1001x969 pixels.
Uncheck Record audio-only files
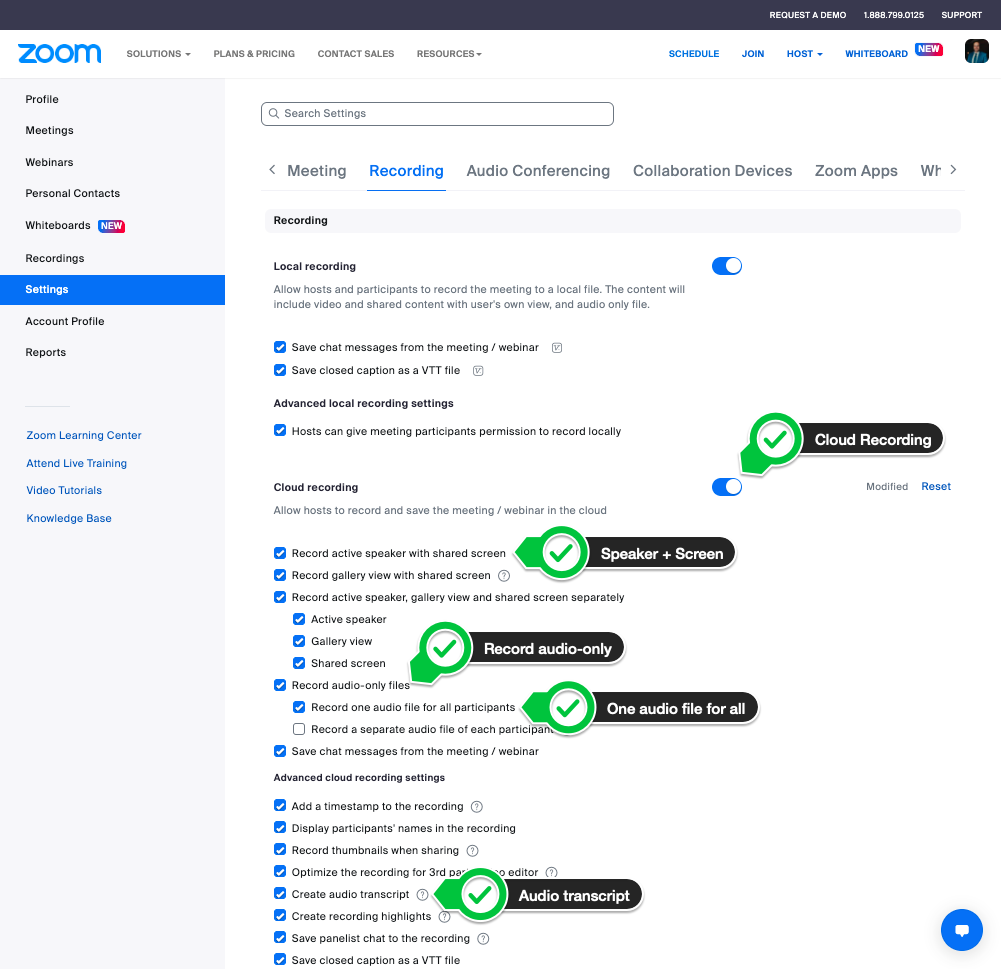coord(280,686)
